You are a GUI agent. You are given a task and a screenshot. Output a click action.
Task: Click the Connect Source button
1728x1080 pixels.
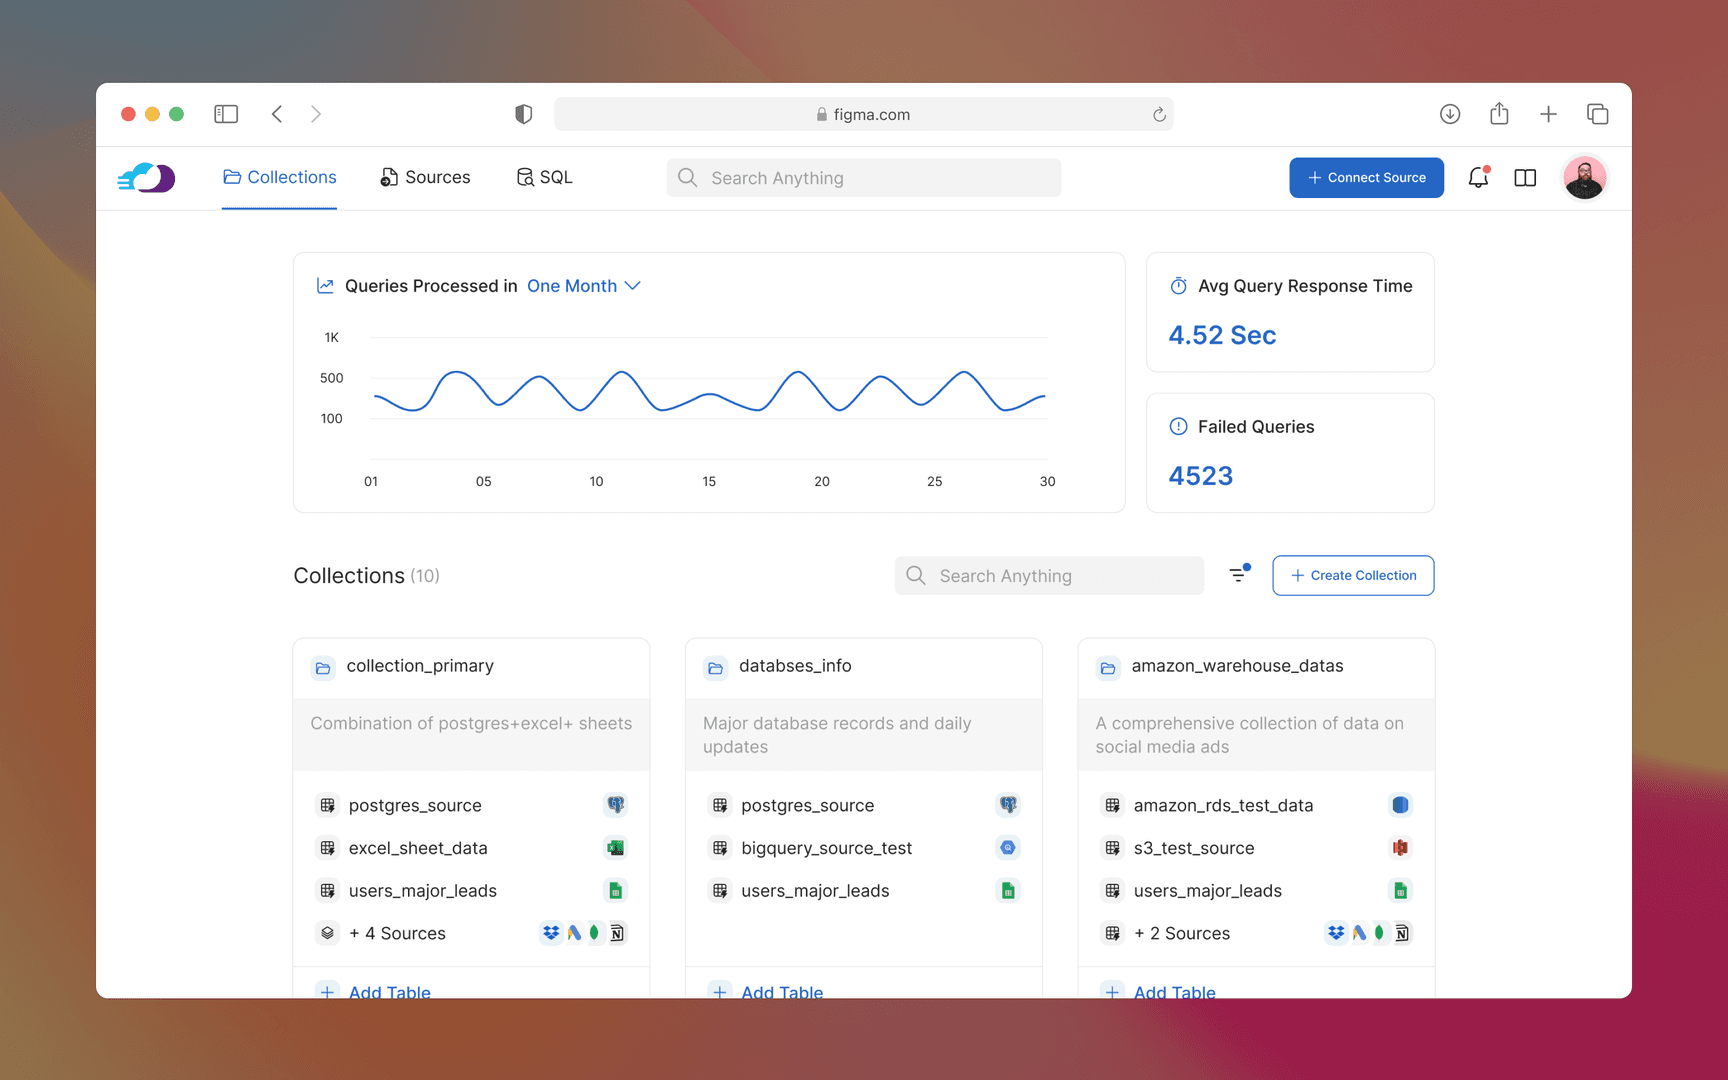[1366, 177]
